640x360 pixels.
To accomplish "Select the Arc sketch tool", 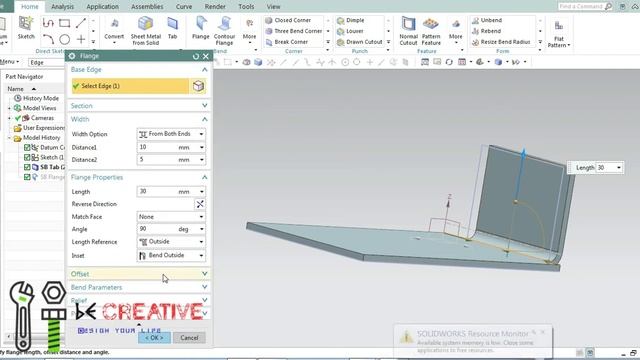I will click(x=48, y=40).
